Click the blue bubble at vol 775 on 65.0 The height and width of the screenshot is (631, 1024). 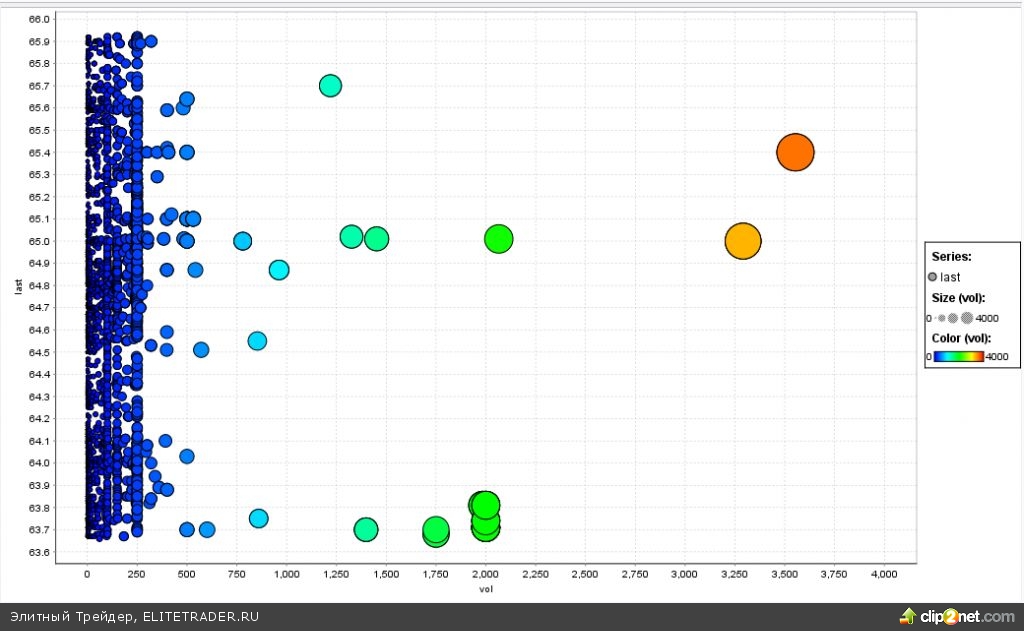click(242, 241)
